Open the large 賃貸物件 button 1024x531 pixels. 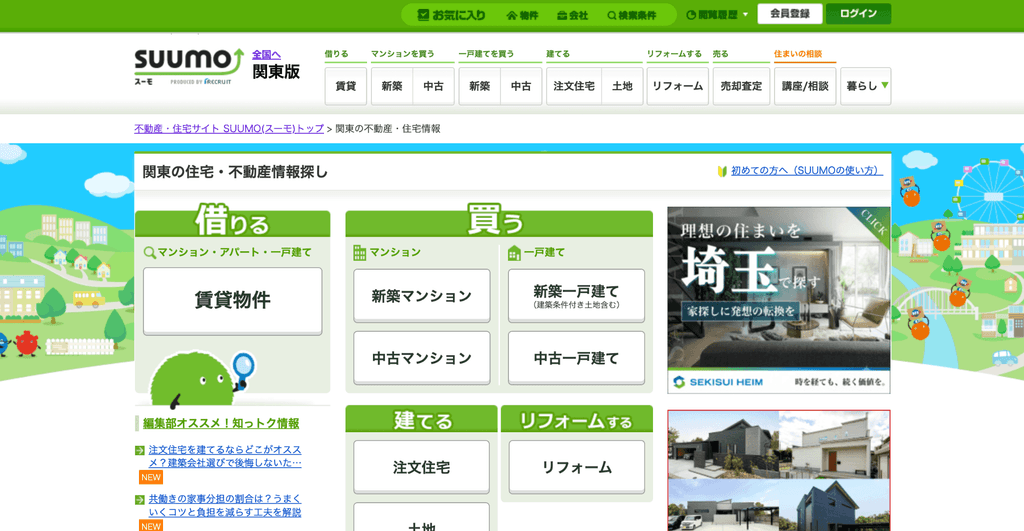pos(232,300)
